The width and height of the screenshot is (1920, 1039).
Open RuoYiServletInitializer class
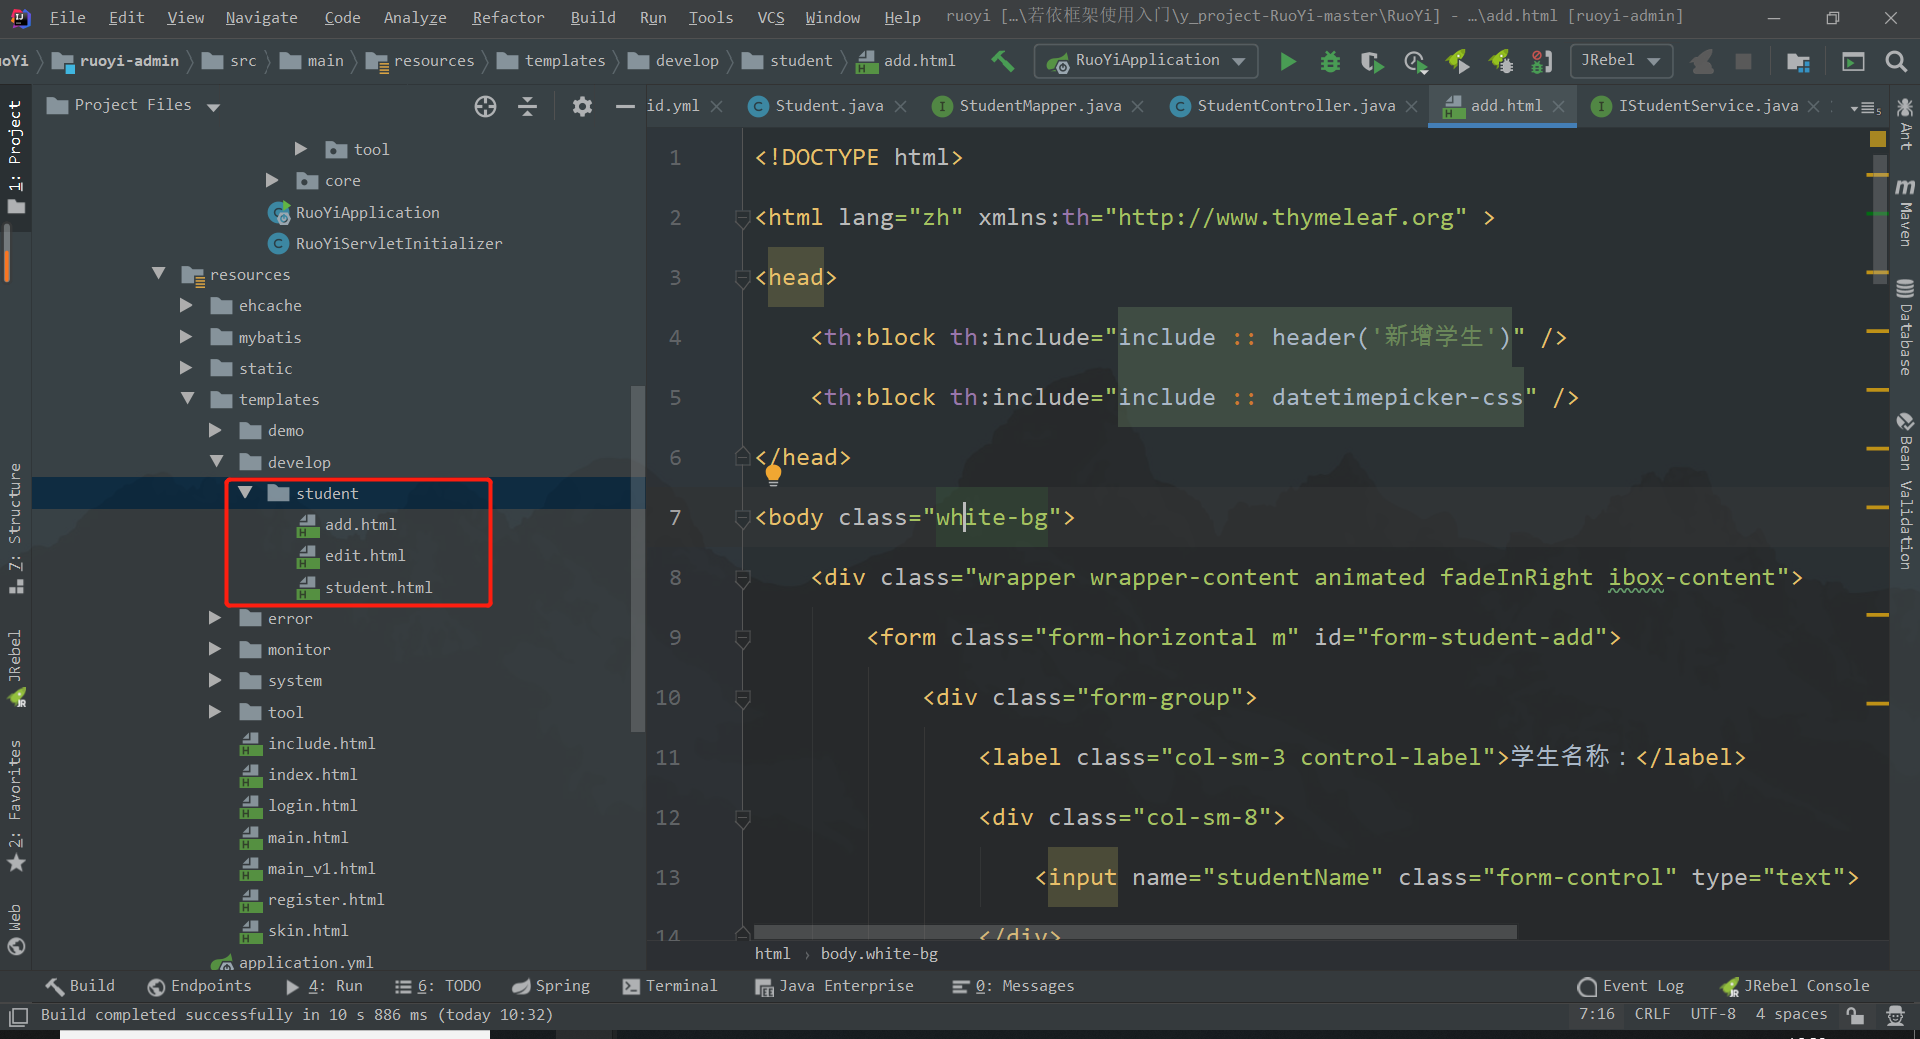pos(399,243)
